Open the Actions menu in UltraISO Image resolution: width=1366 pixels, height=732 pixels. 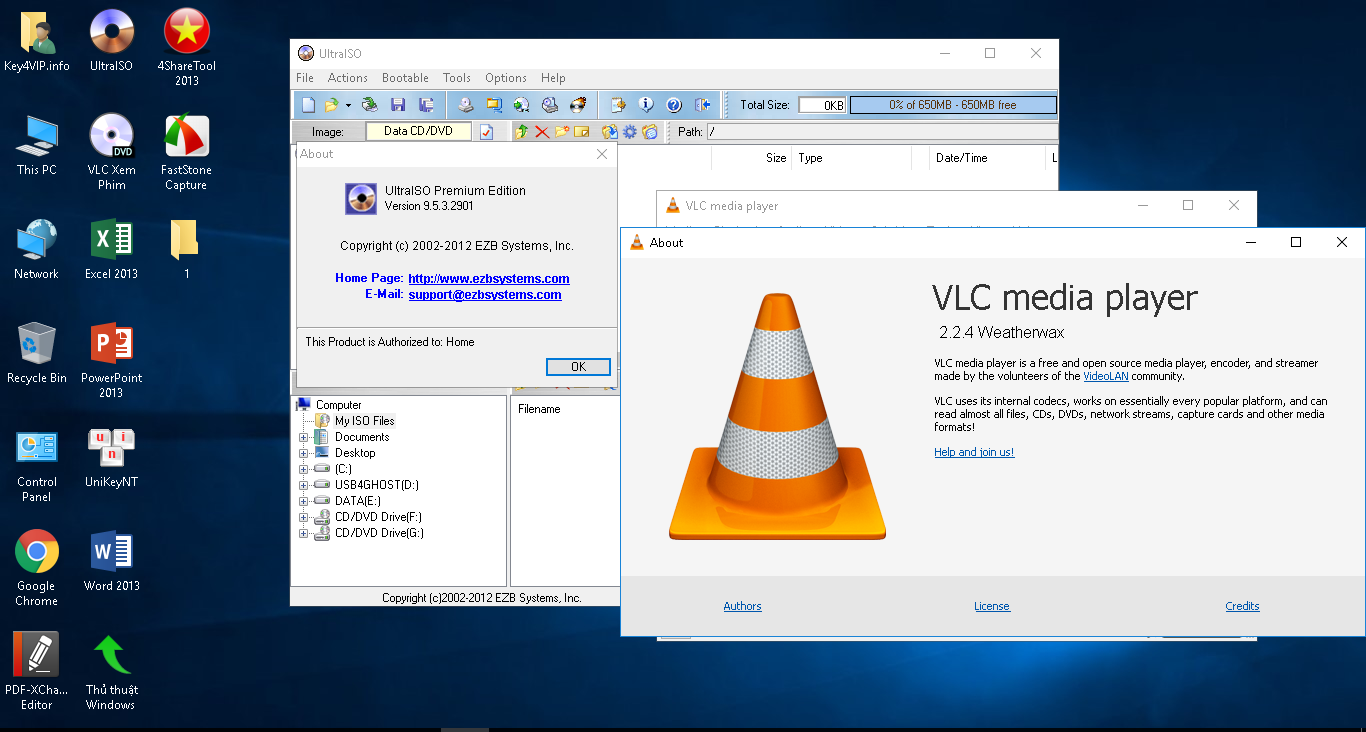(x=348, y=78)
